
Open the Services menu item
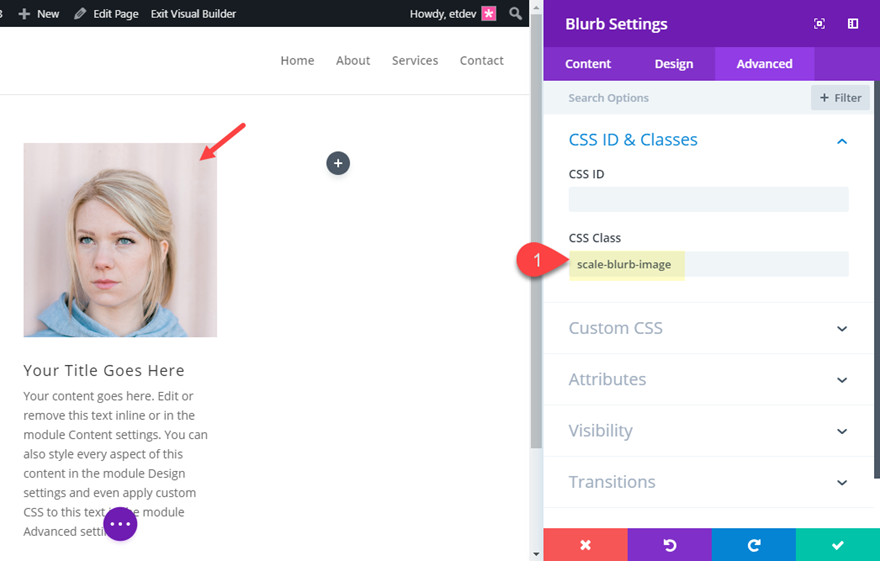(415, 61)
